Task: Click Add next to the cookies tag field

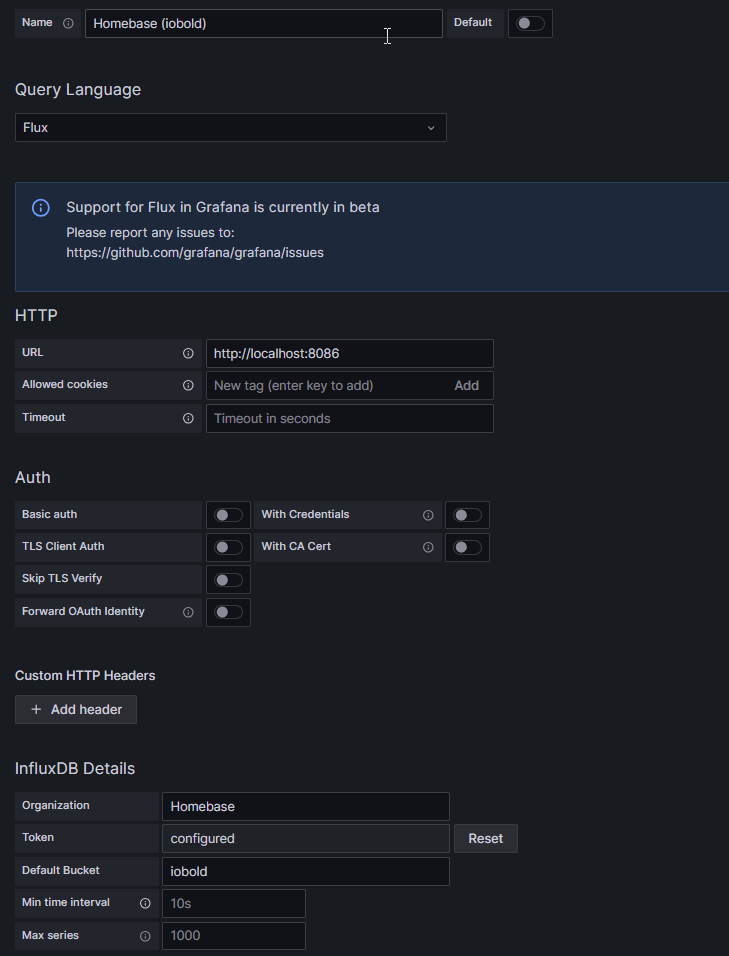Action: pos(466,385)
